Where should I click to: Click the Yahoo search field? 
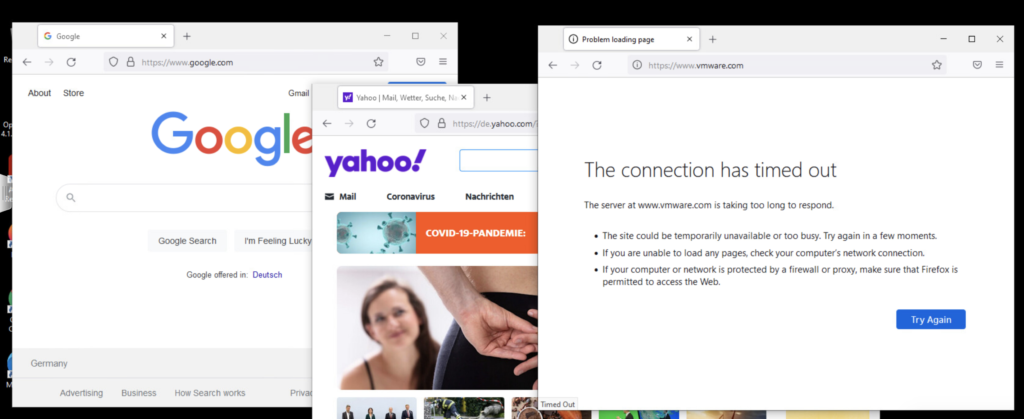click(x=499, y=161)
